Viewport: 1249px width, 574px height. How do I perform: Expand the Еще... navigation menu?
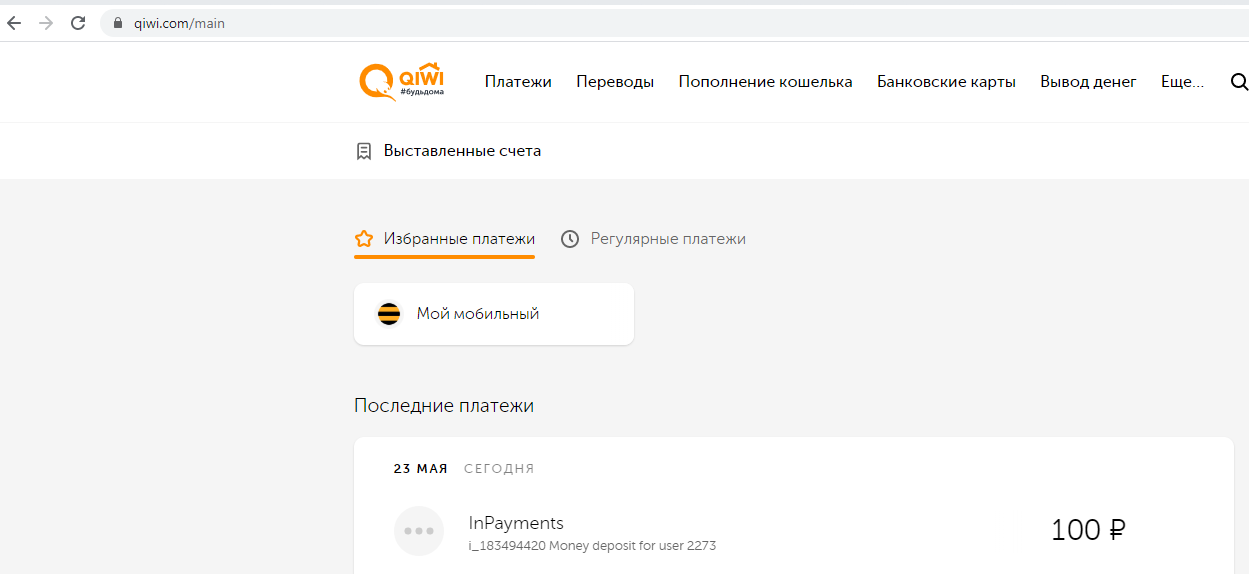point(1182,82)
